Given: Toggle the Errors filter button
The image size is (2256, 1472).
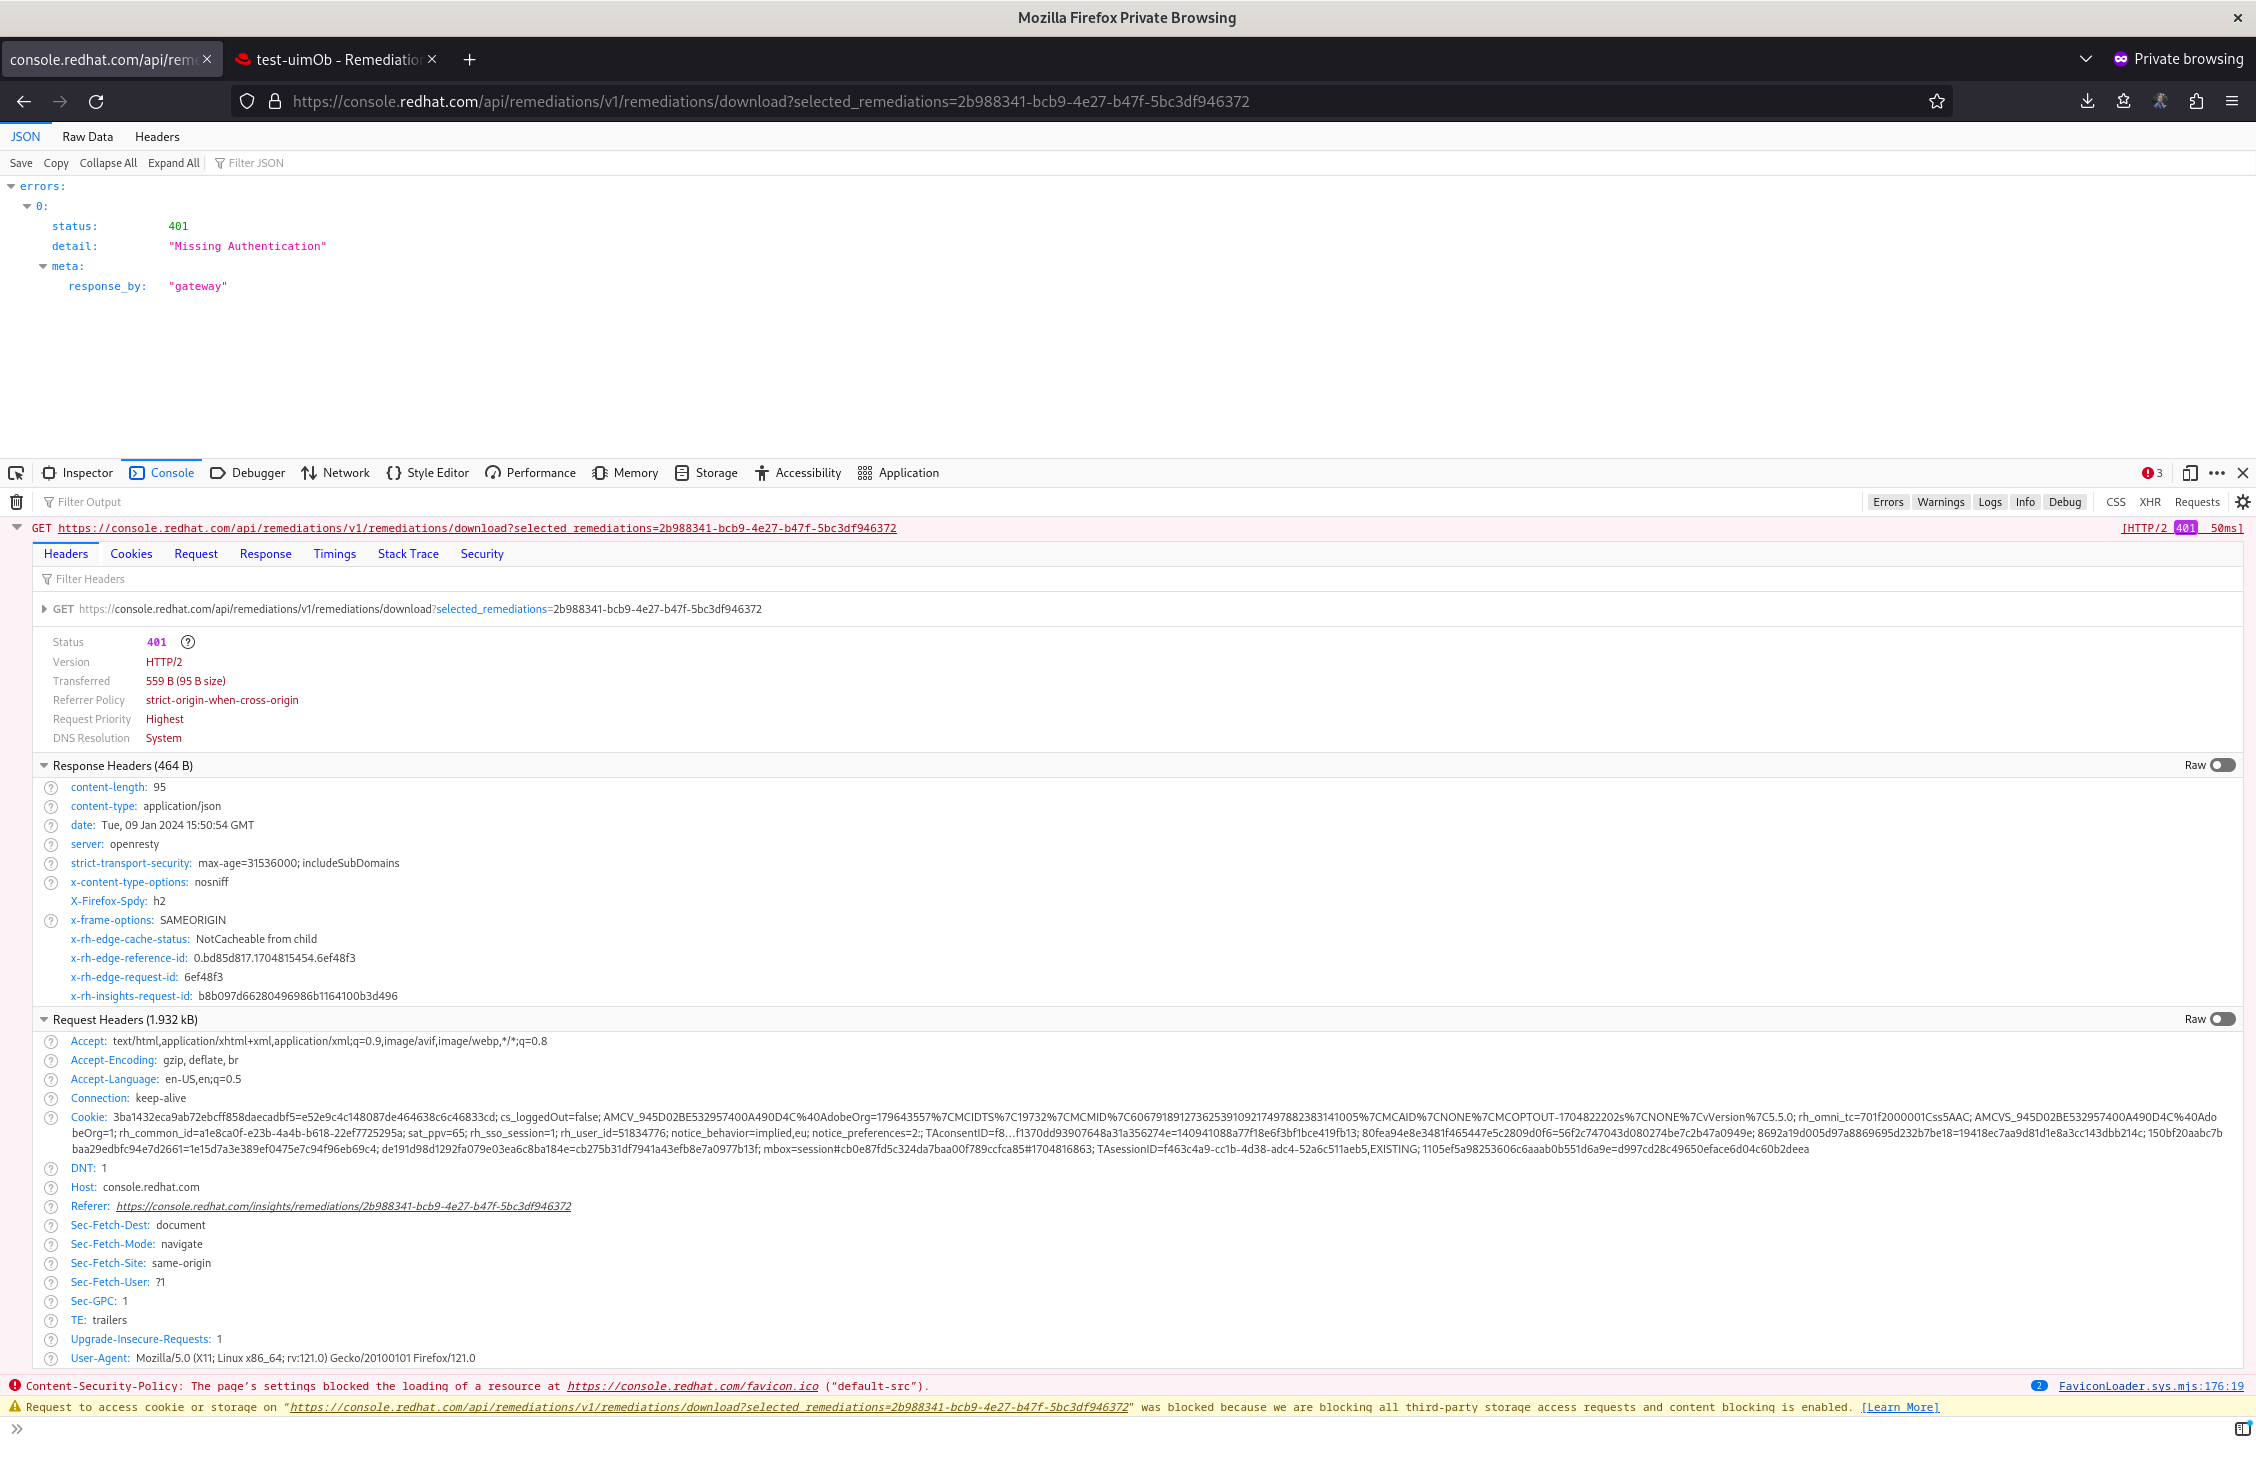Looking at the screenshot, I should (1888, 502).
